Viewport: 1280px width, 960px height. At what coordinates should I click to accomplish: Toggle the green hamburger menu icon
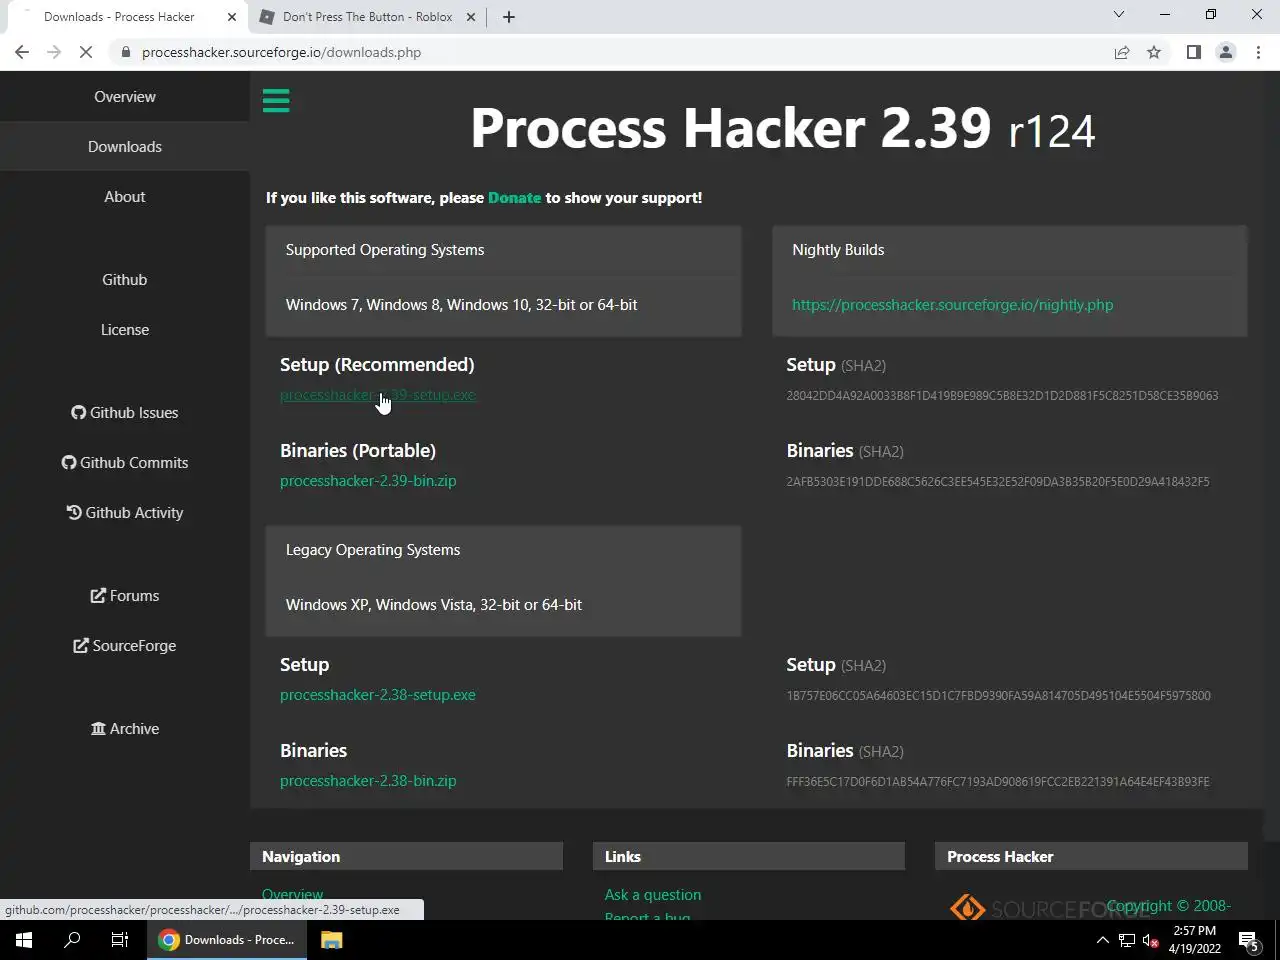pos(276,100)
